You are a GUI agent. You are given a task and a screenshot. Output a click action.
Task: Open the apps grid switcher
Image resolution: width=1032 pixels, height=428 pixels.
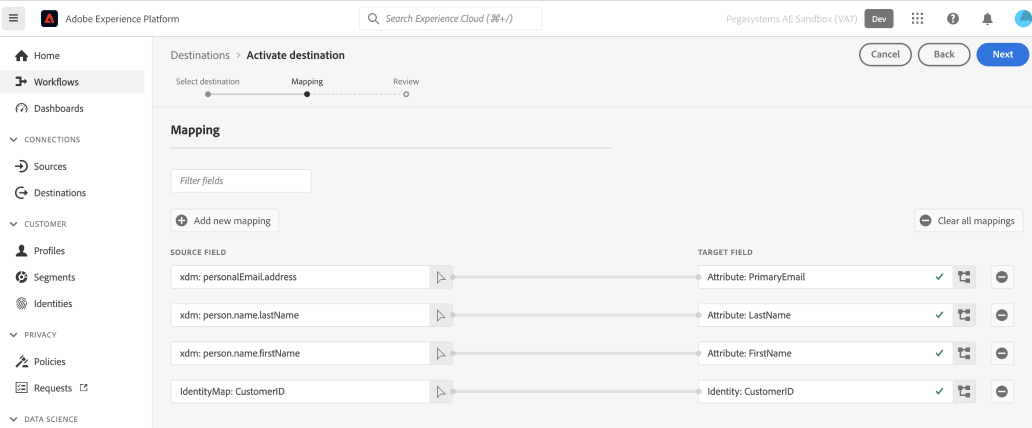pyautogui.click(x=918, y=19)
